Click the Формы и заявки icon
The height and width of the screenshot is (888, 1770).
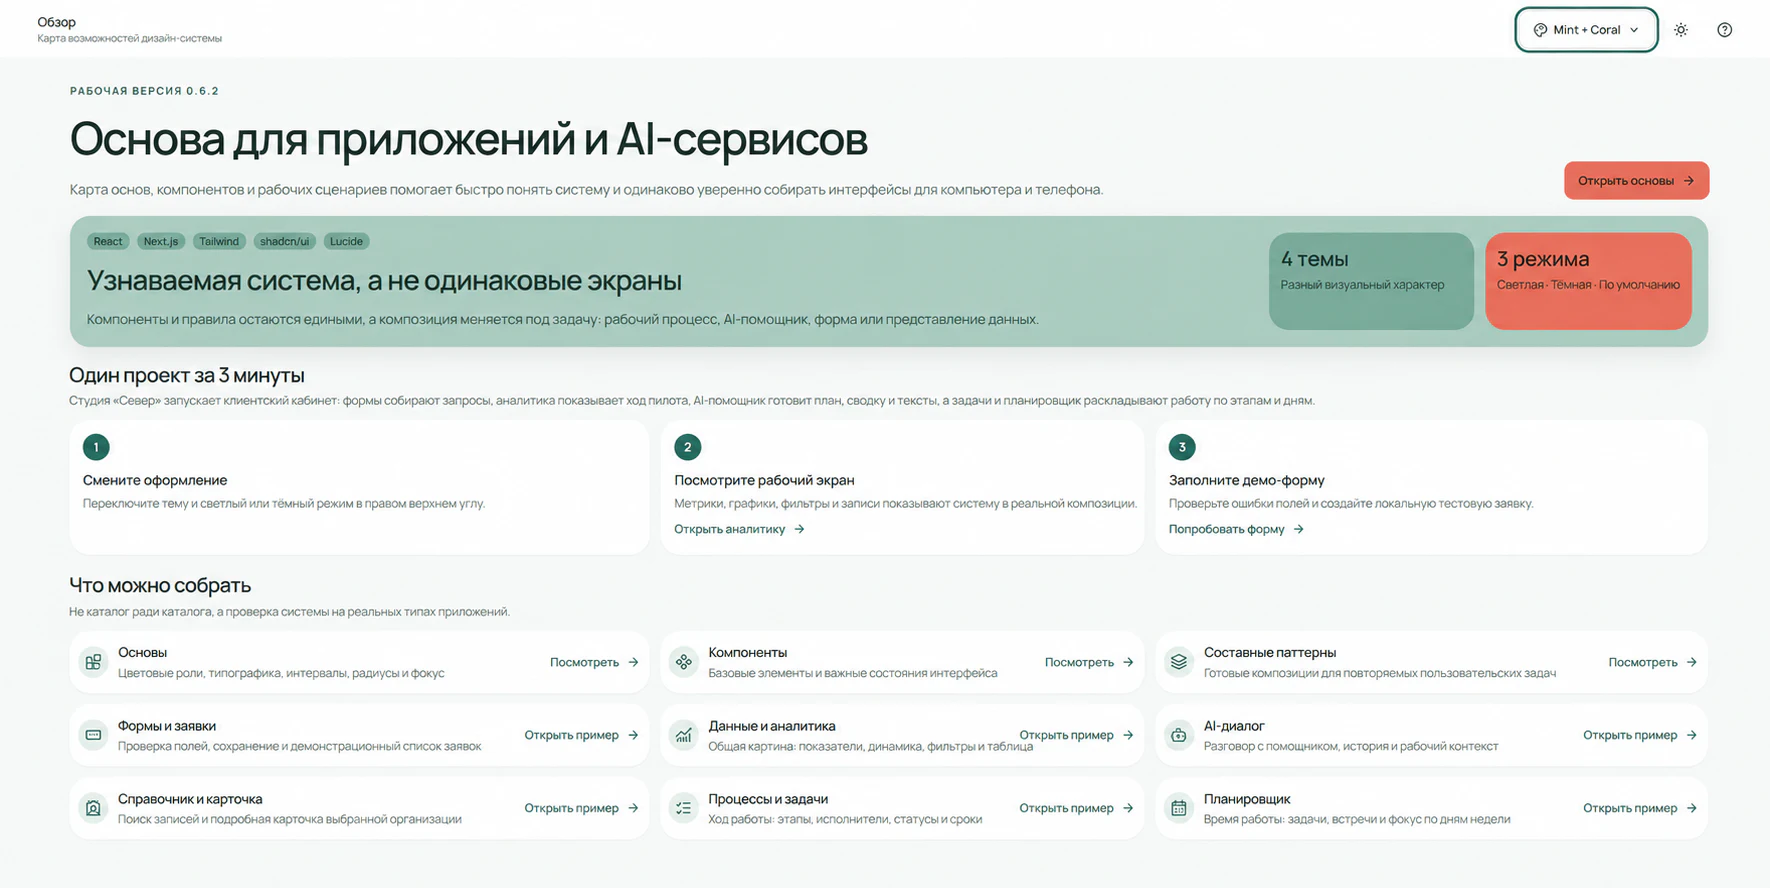click(93, 735)
